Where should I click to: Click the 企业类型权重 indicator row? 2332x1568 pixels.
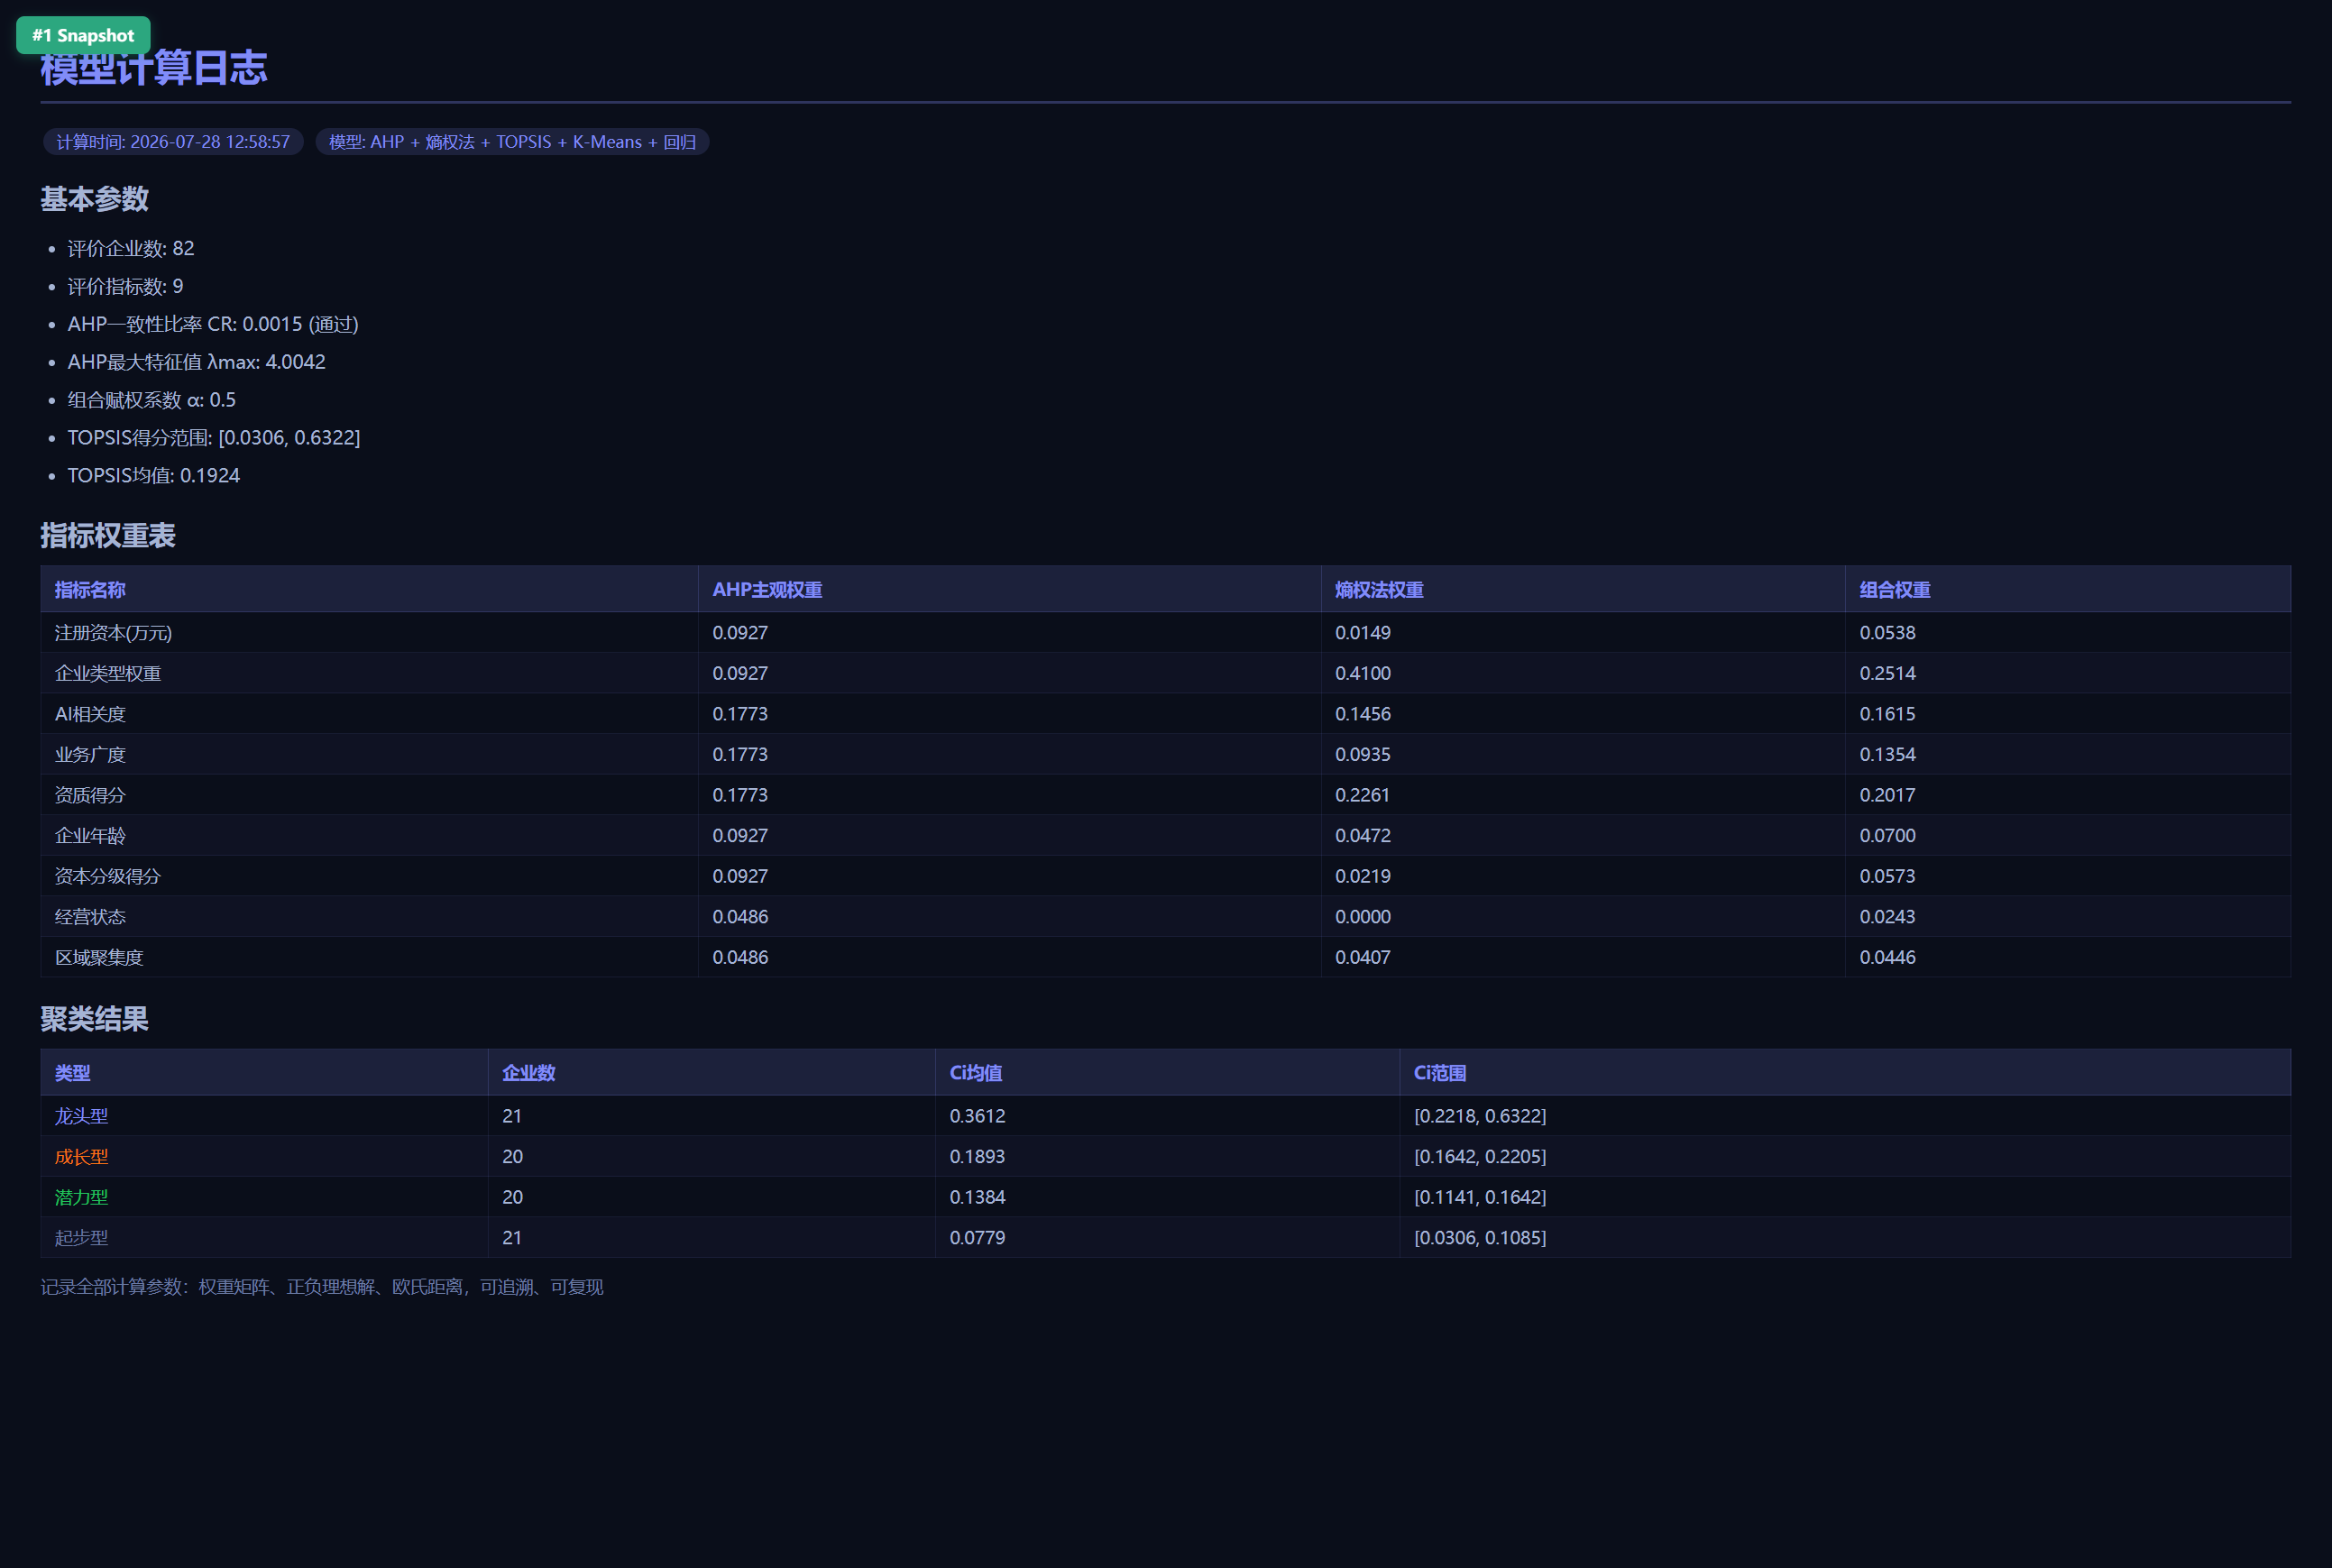[x=1166, y=673]
